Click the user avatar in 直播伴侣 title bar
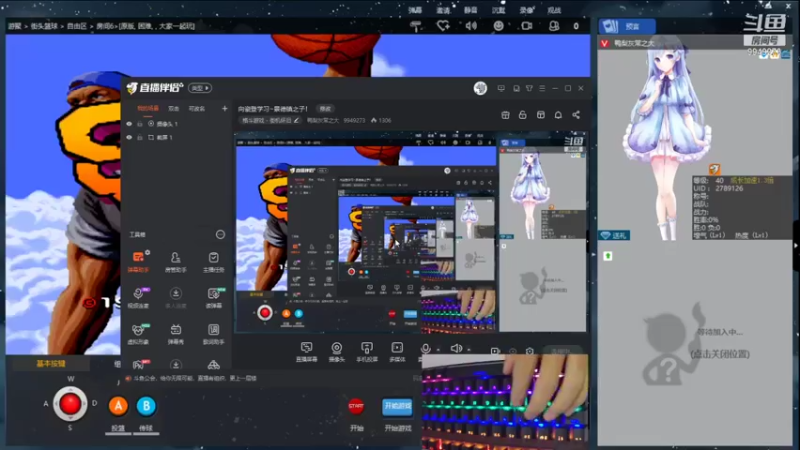 (x=480, y=88)
